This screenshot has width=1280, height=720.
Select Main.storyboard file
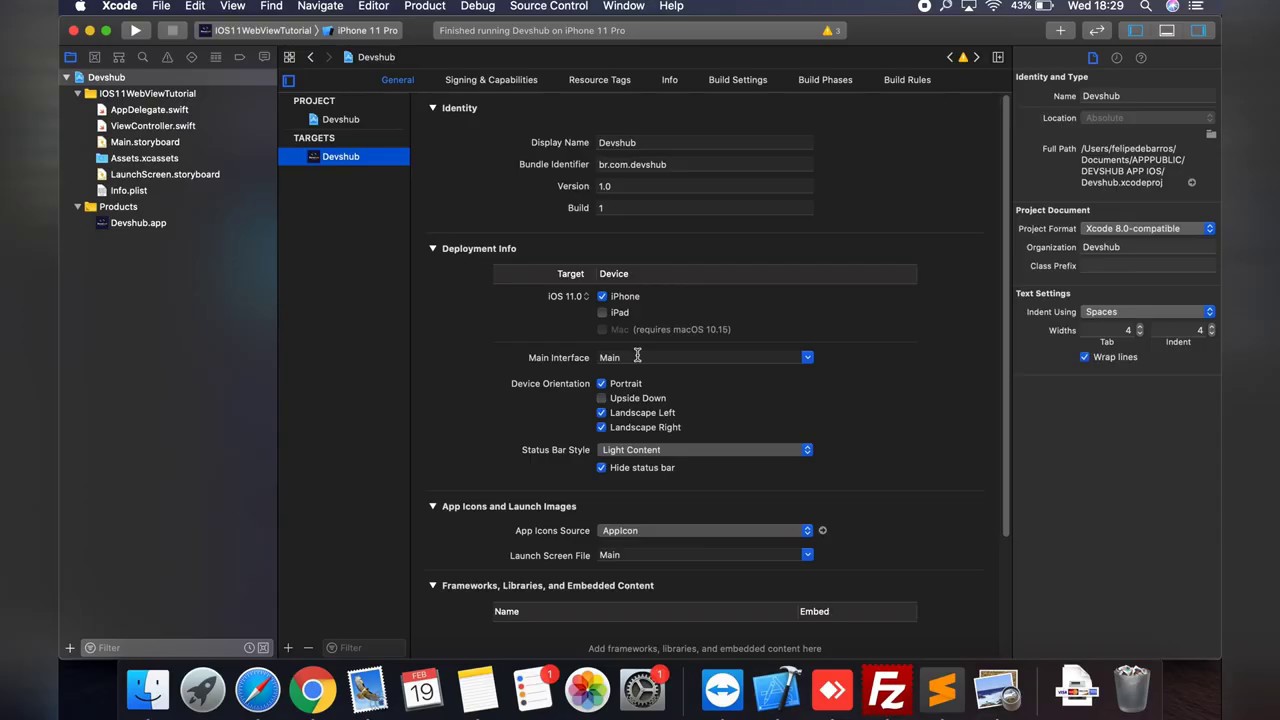[145, 142]
